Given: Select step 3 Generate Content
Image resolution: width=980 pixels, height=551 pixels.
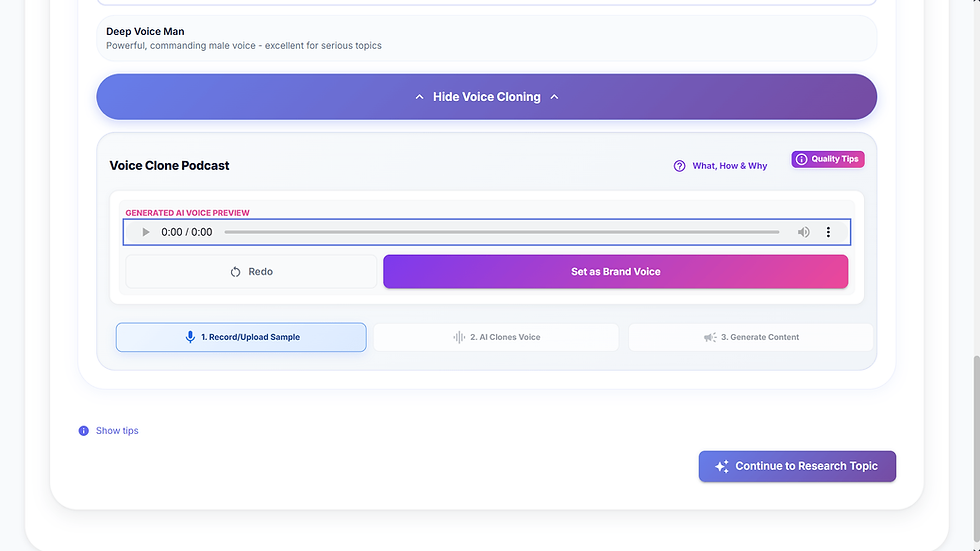Looking at the screenshot, I should [751, 337].
